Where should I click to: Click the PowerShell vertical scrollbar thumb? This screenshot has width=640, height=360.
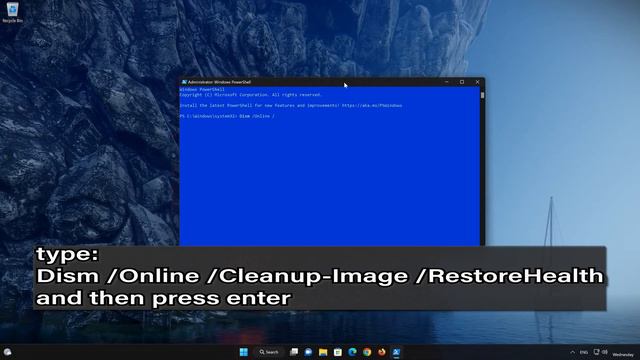482,95
